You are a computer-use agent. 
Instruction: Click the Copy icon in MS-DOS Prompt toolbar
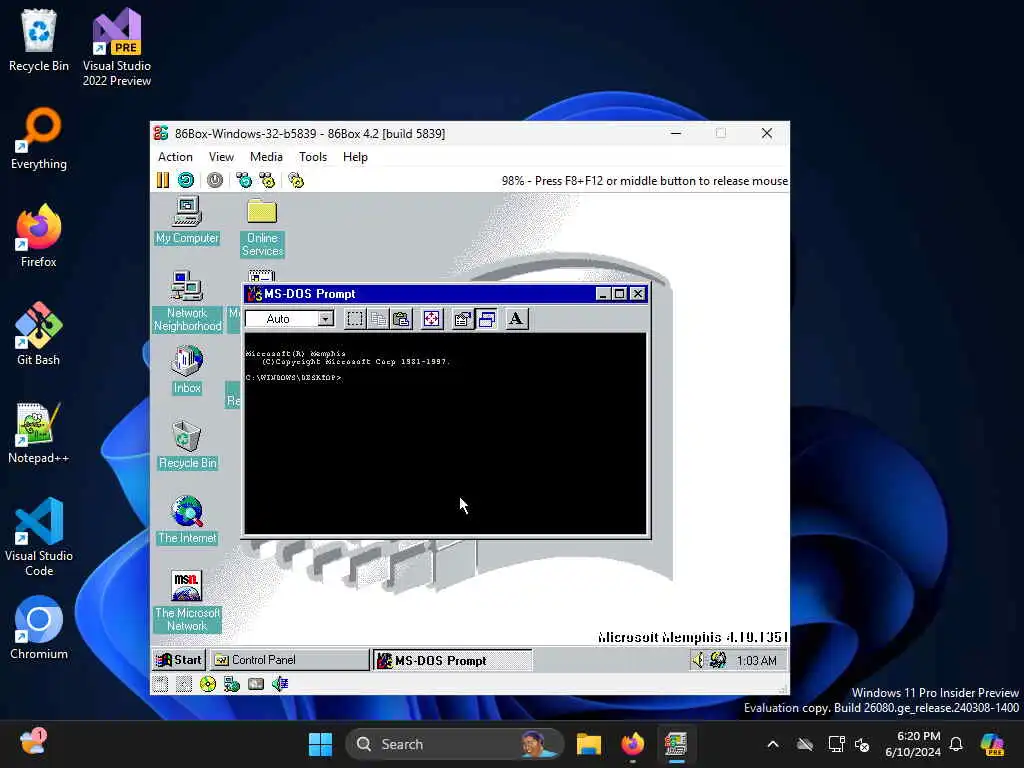[x=378, y=319]
